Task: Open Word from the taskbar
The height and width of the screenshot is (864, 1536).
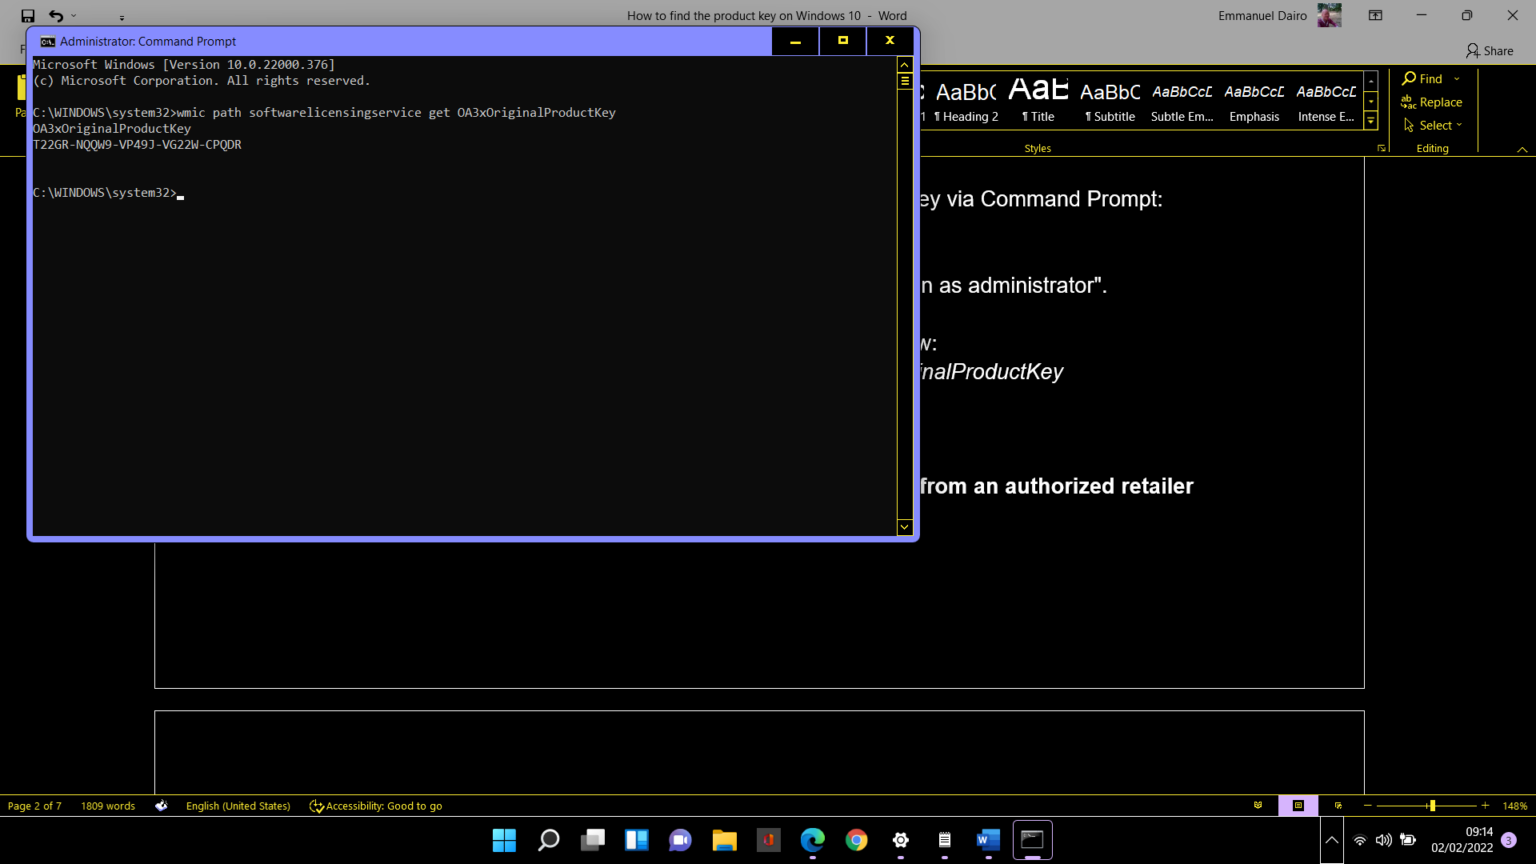Action: coord(988,840)
